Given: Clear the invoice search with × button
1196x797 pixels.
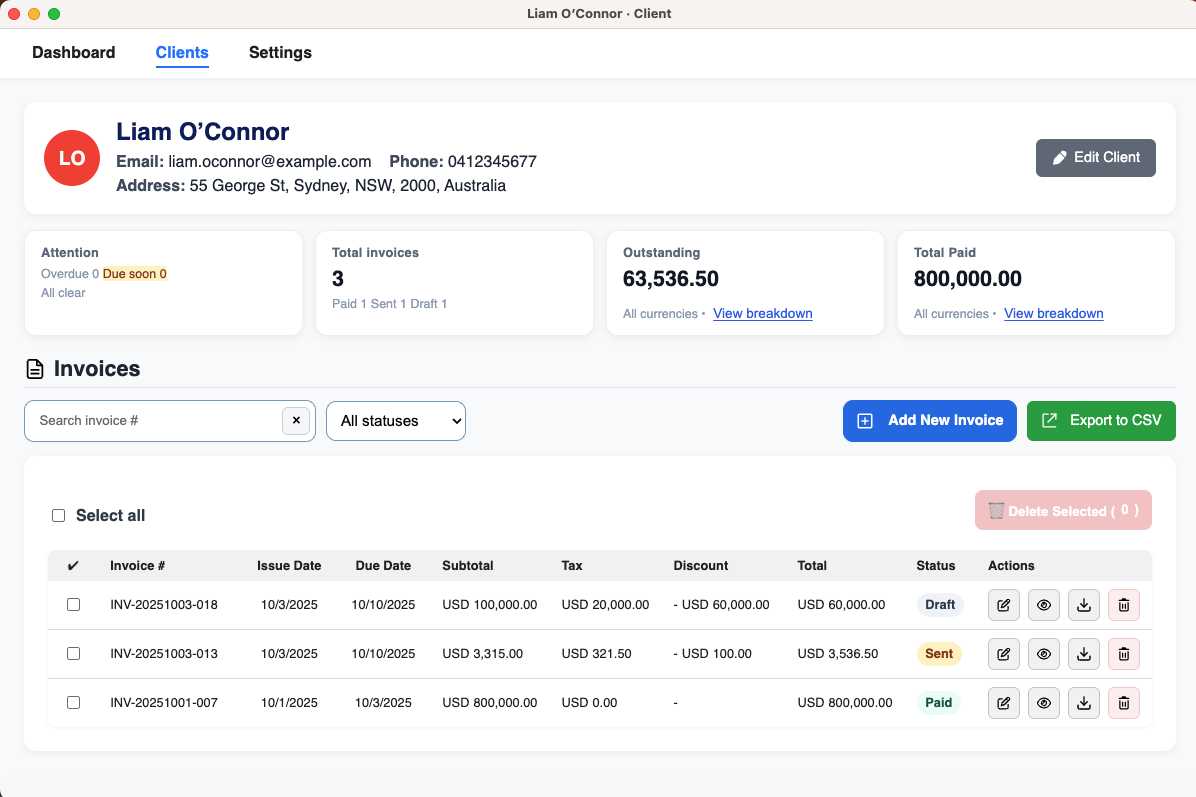Looking at the screenshot, I should tap(296, 421).
